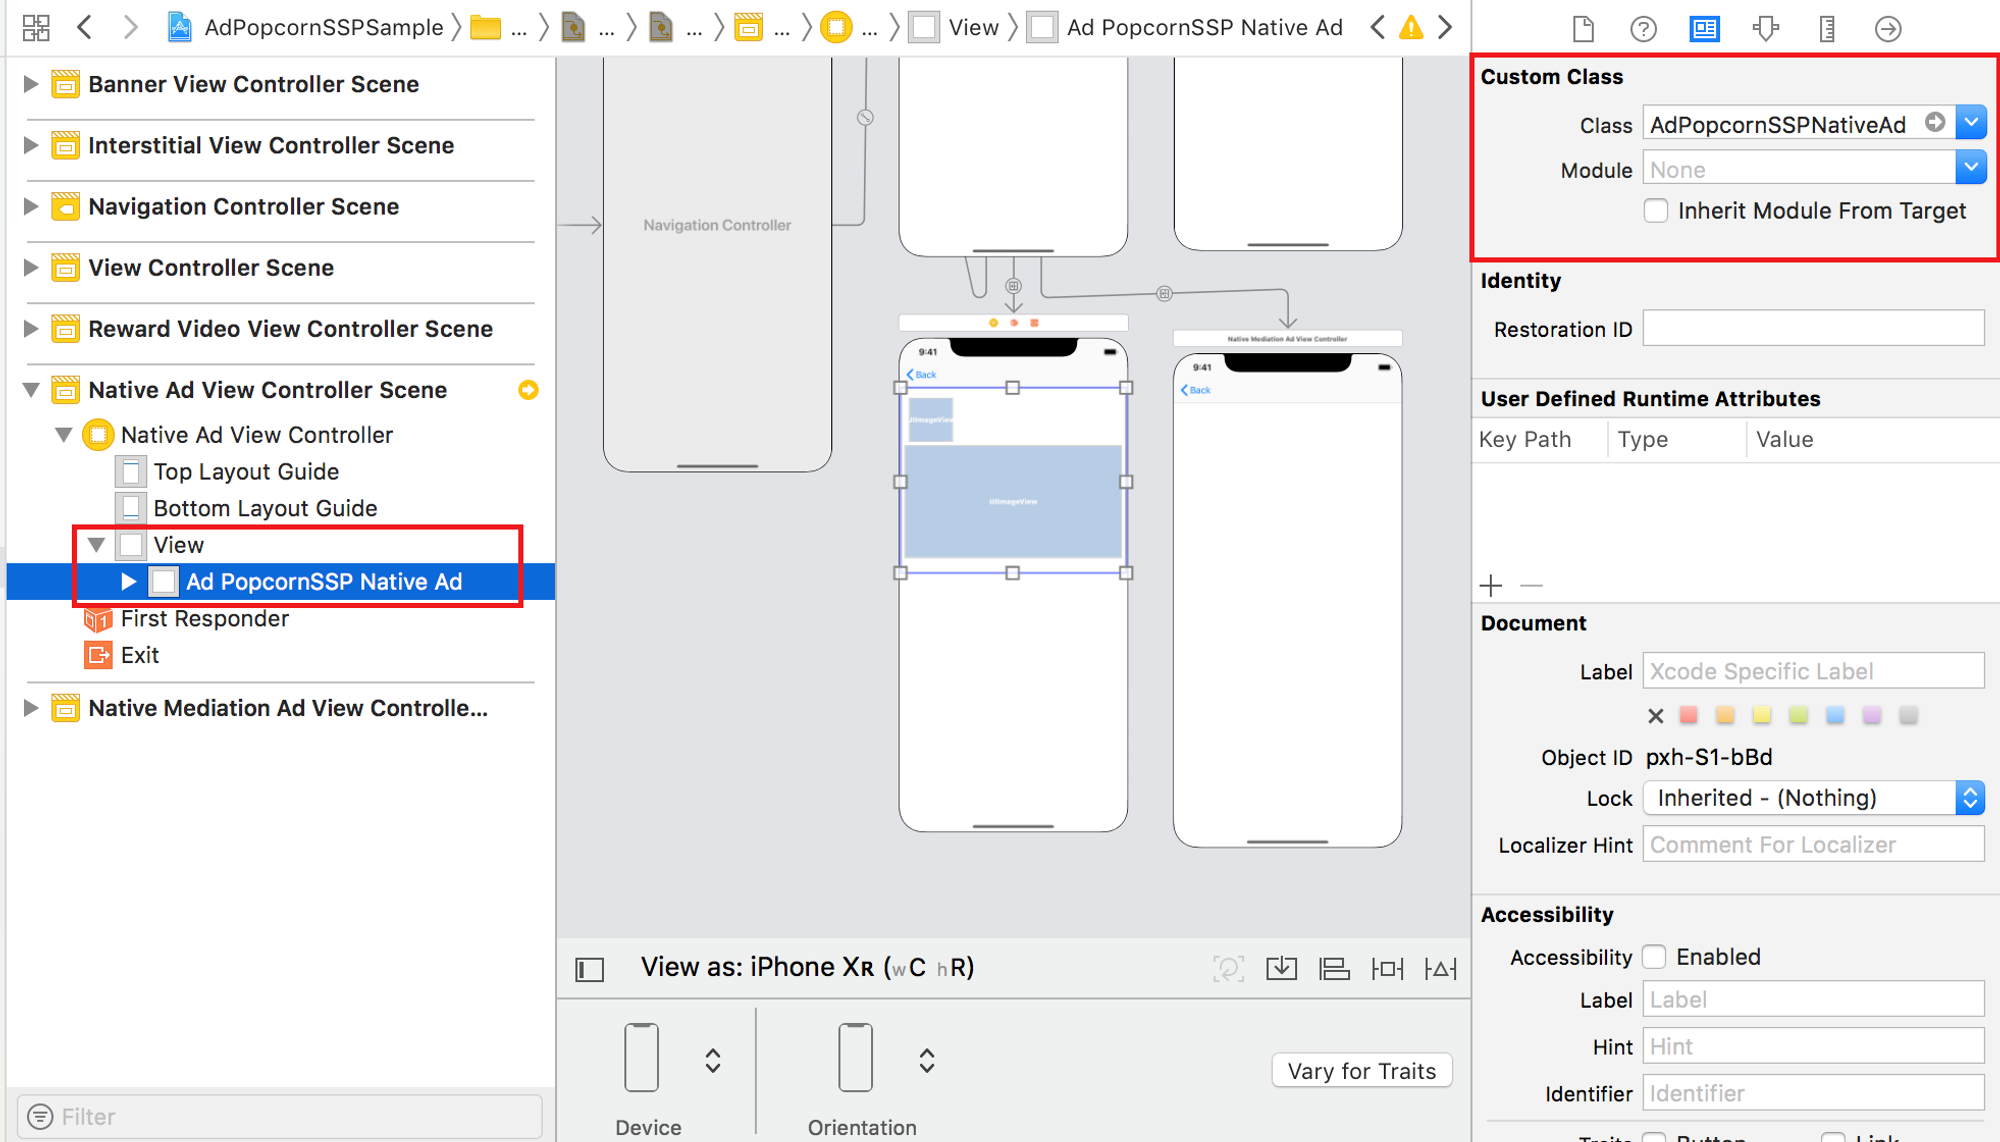The image size is (2000, 1142).
Task: Click the Align constraints icon
Action: pos(1334,968)
